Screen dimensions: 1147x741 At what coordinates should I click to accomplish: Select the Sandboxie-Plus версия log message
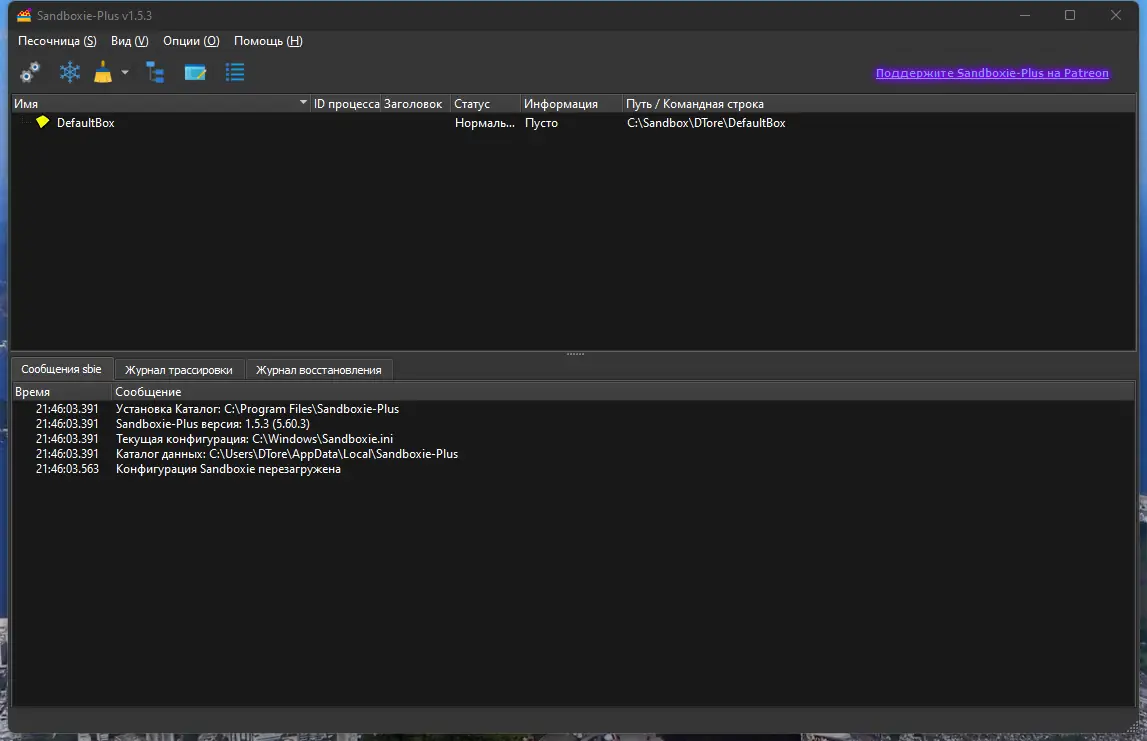tap(213, 424)
